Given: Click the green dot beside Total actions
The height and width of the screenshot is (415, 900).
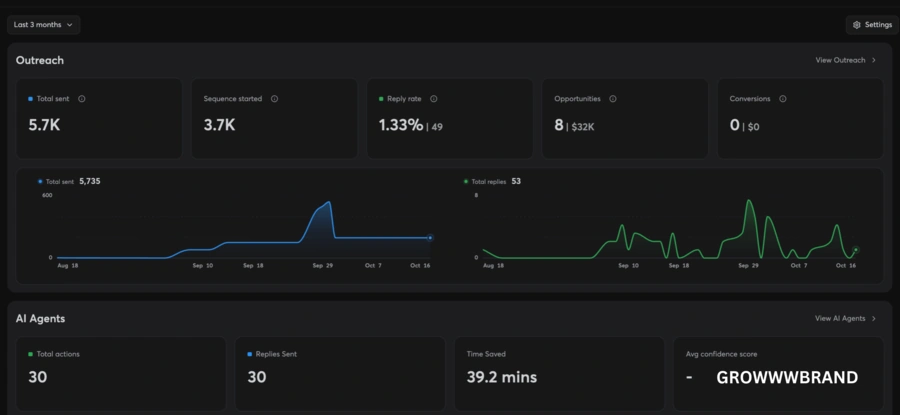Looking at the screenshot, I should tap(30, 354).
